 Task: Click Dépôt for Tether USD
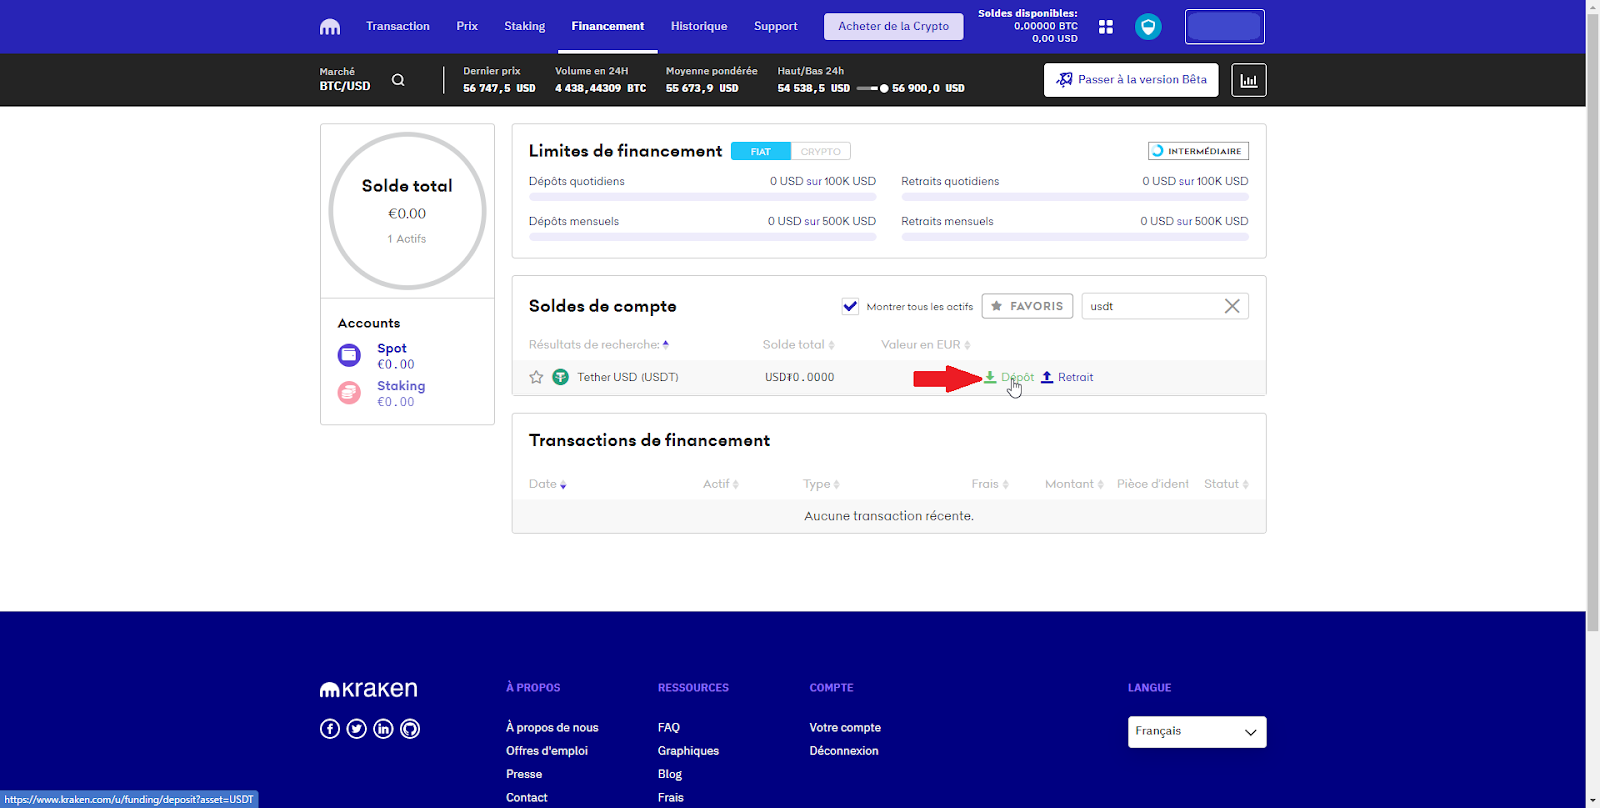[x=1009, y=377]
